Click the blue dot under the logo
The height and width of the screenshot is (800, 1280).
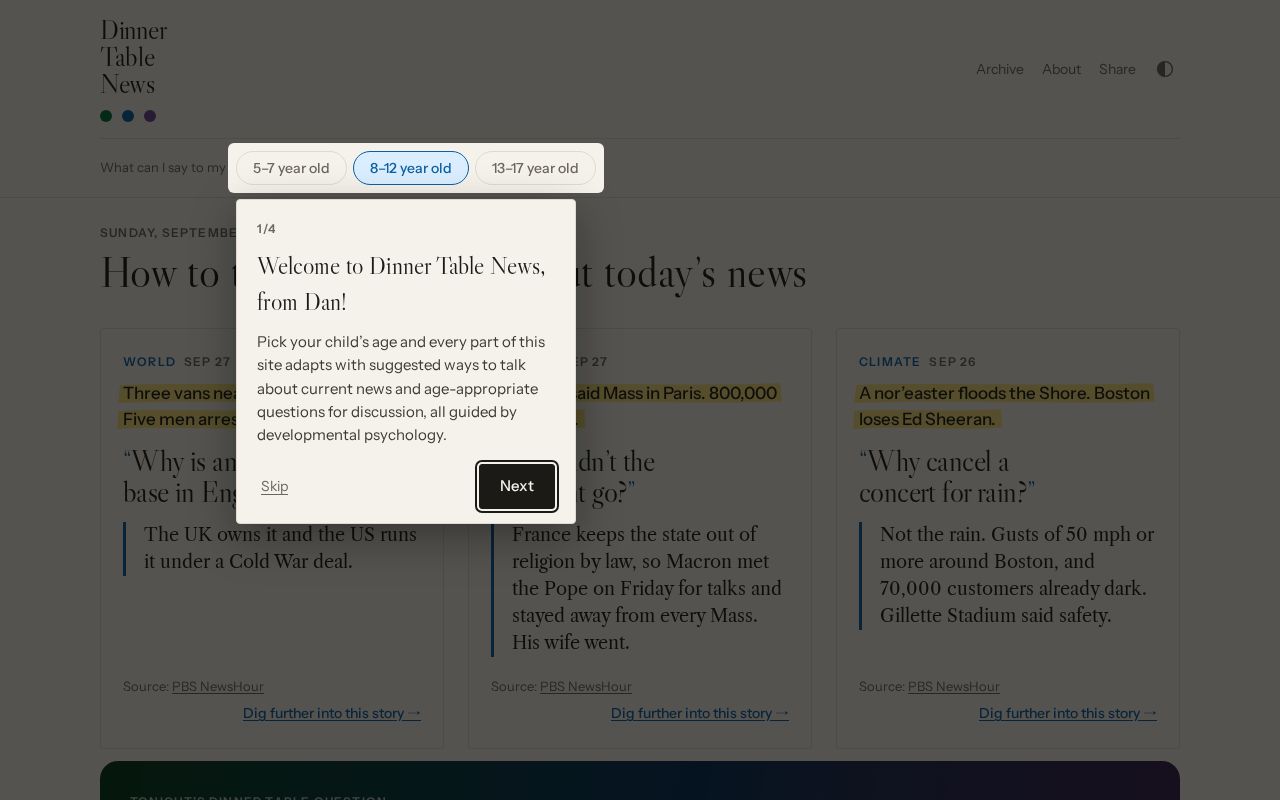[x=128, y=116]
